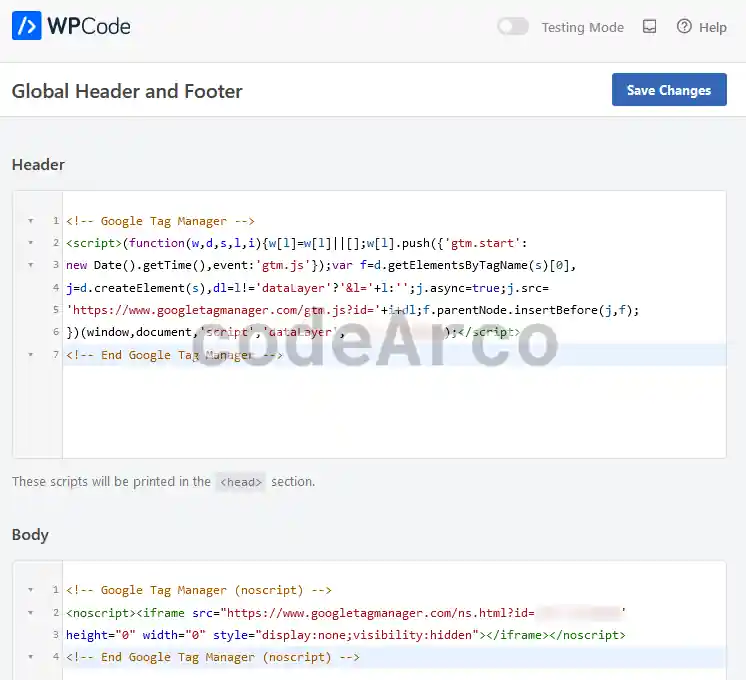
Task: Click the line starting with })(window,document
Action: 293,332
